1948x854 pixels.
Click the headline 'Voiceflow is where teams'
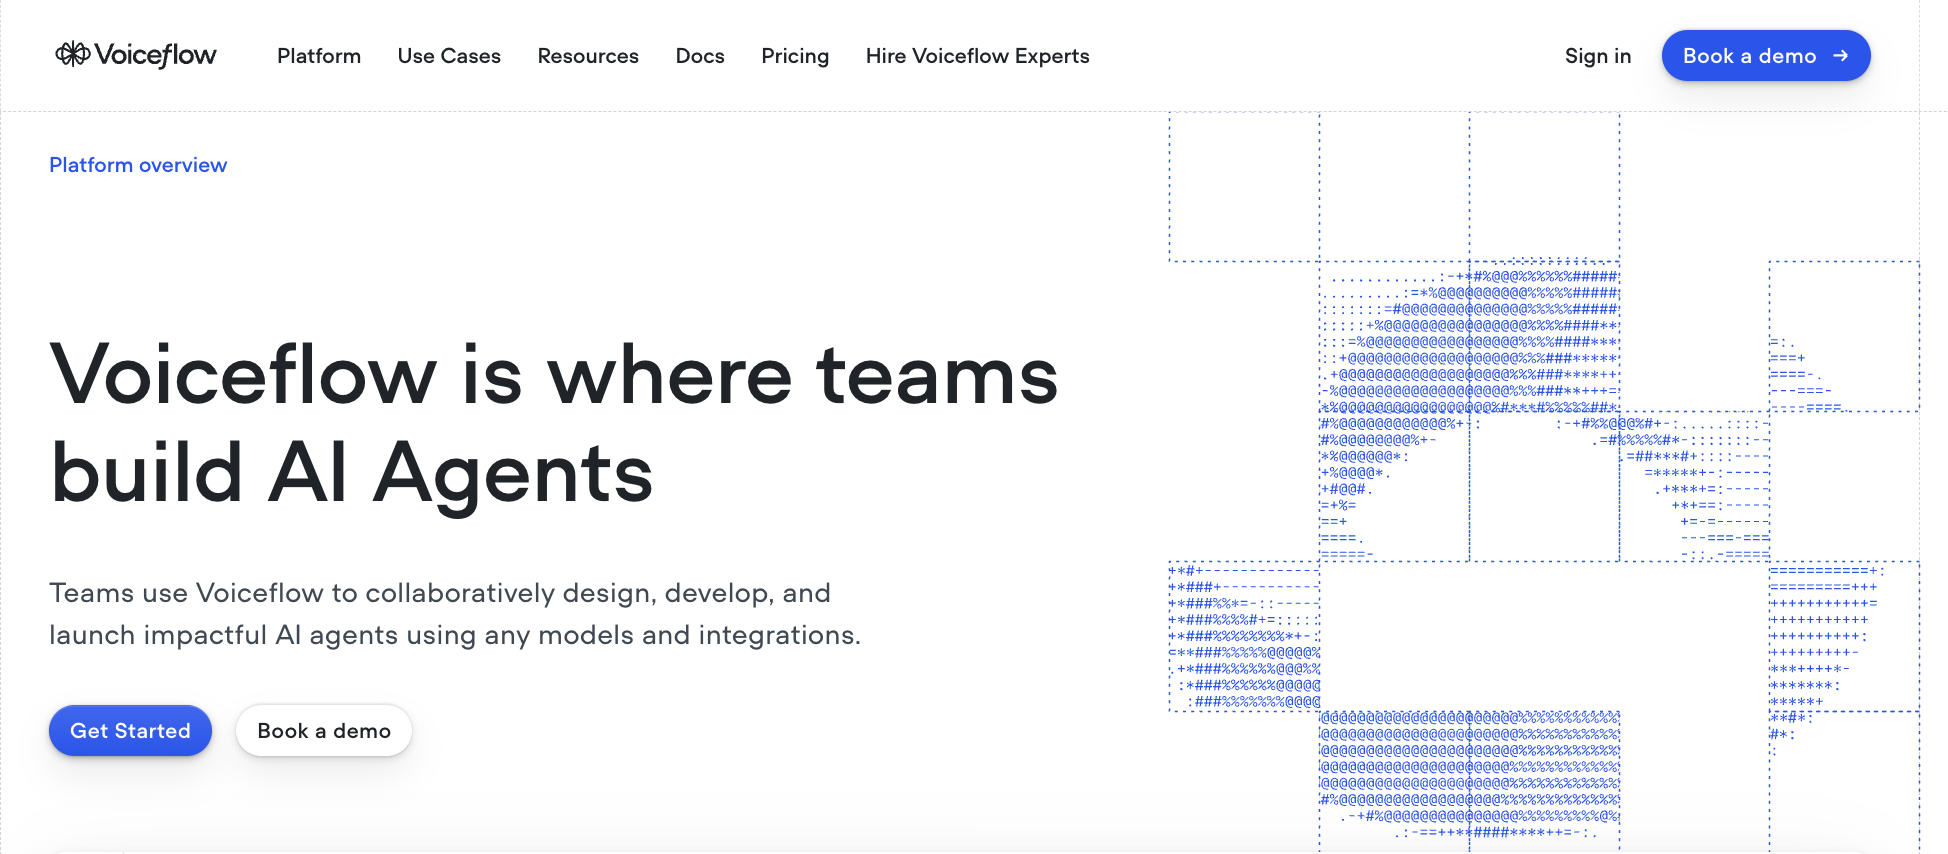click(x=554, y=375)
